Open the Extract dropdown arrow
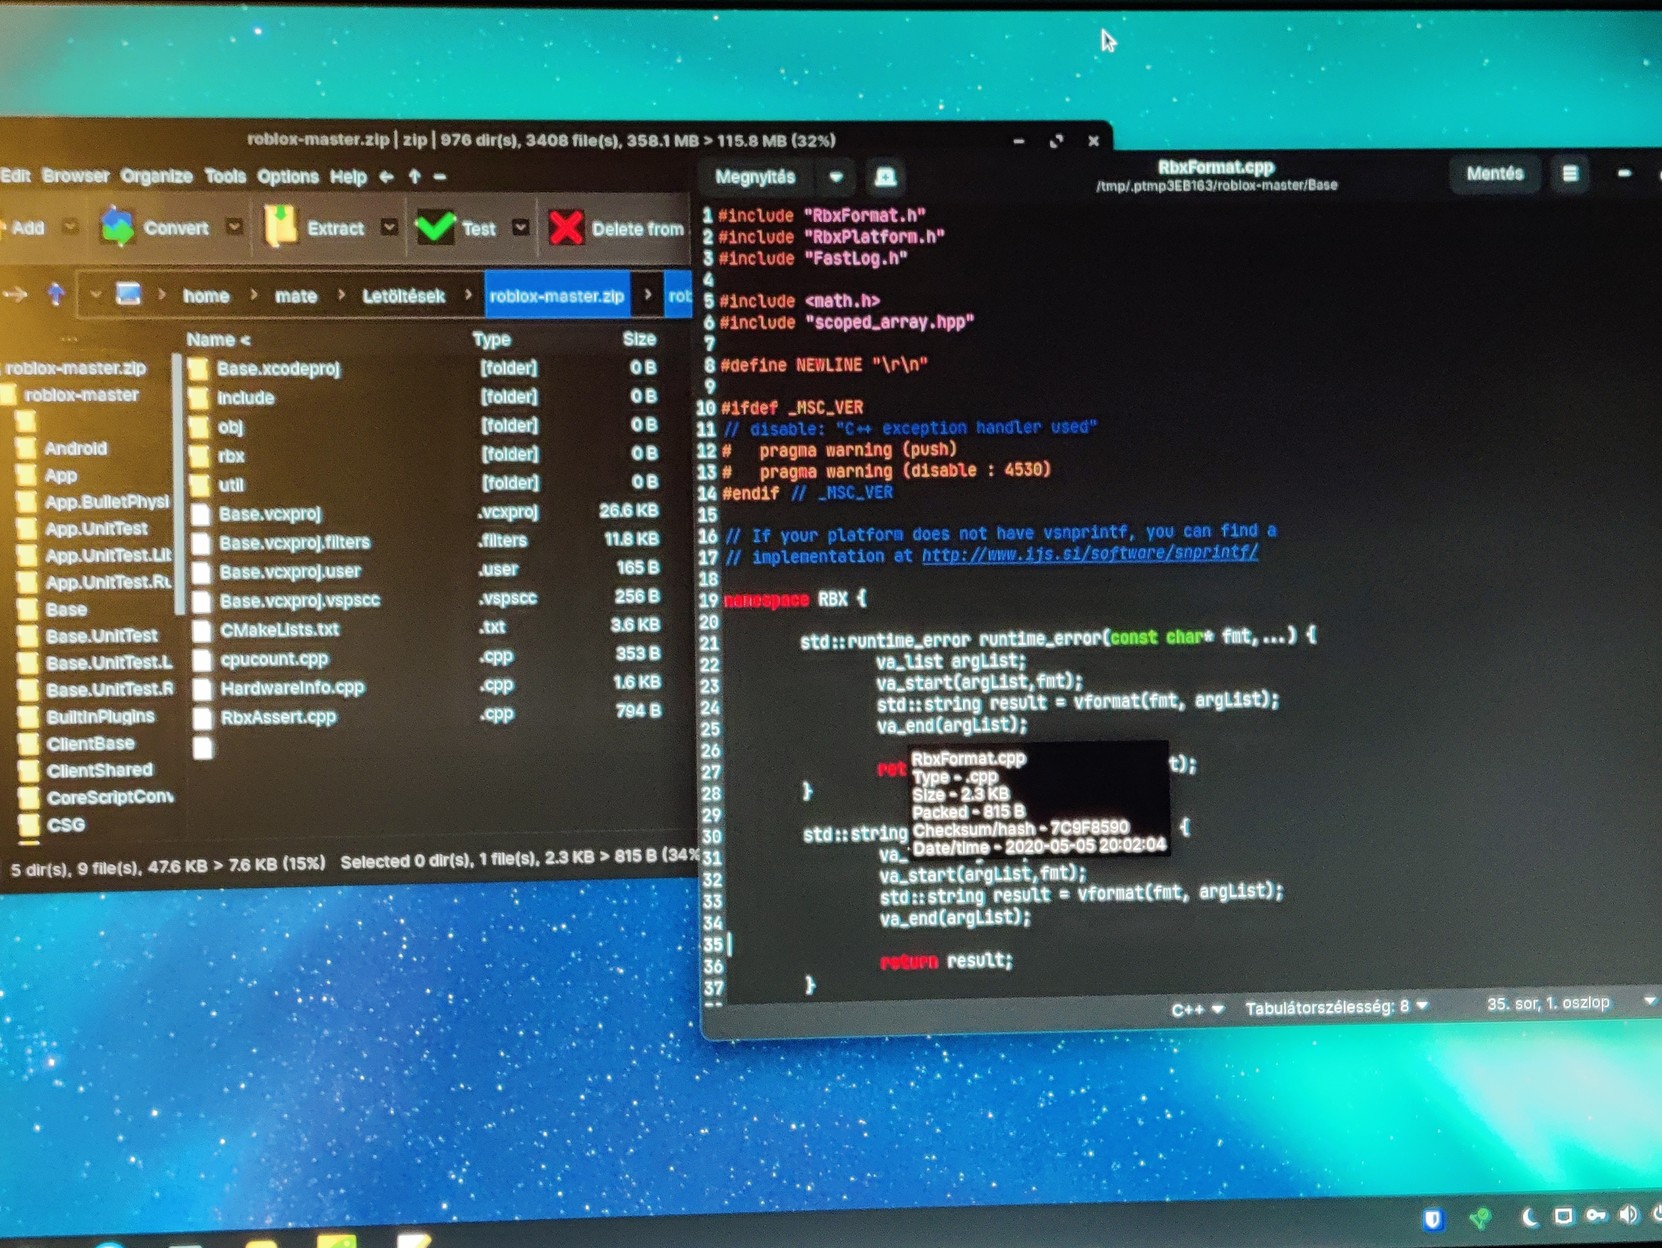The width and height of the screenshot is (1662, 1248). coord(389,227)
